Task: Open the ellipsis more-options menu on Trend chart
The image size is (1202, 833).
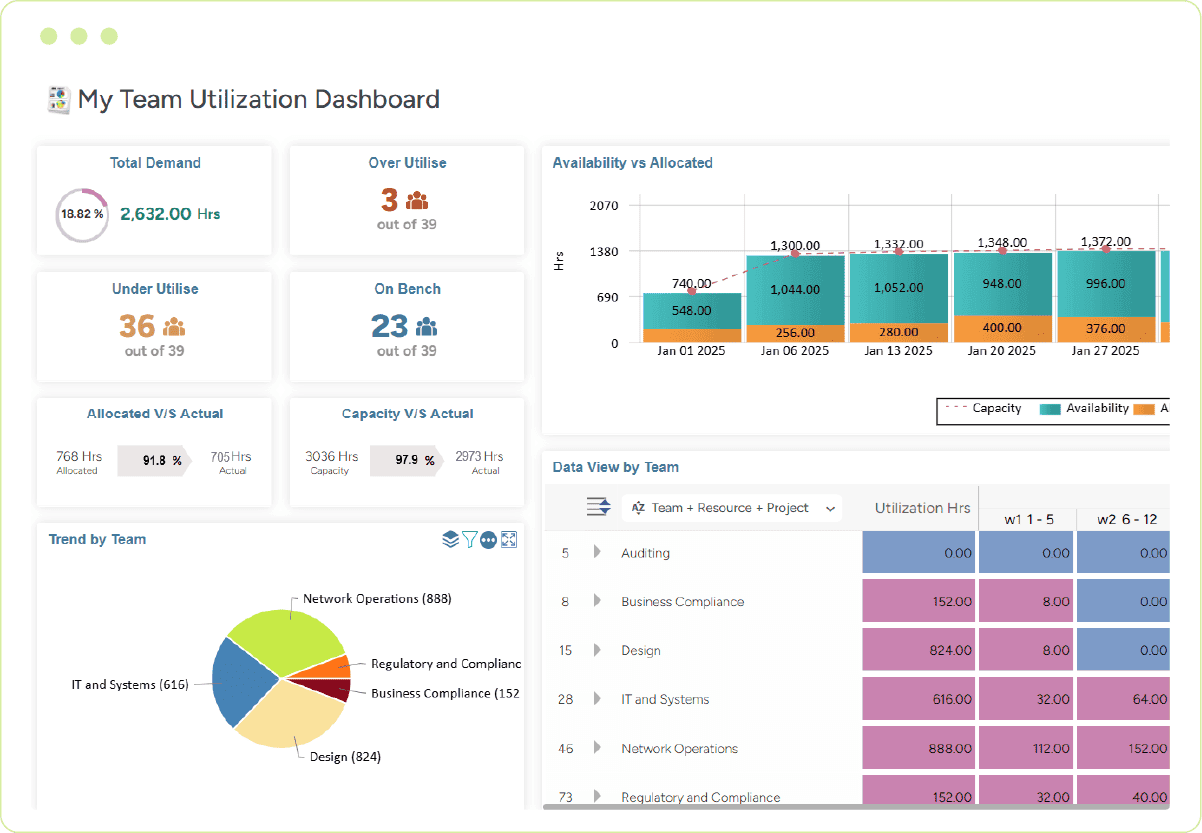Action: (x=488, y=539)
